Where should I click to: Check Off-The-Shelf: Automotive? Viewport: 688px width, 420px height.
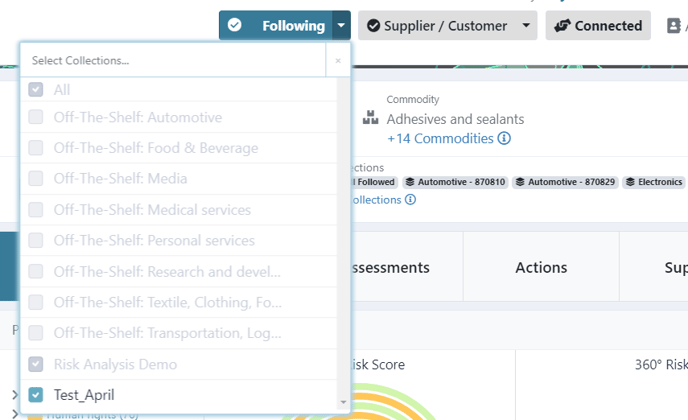(x=36, y=117)
